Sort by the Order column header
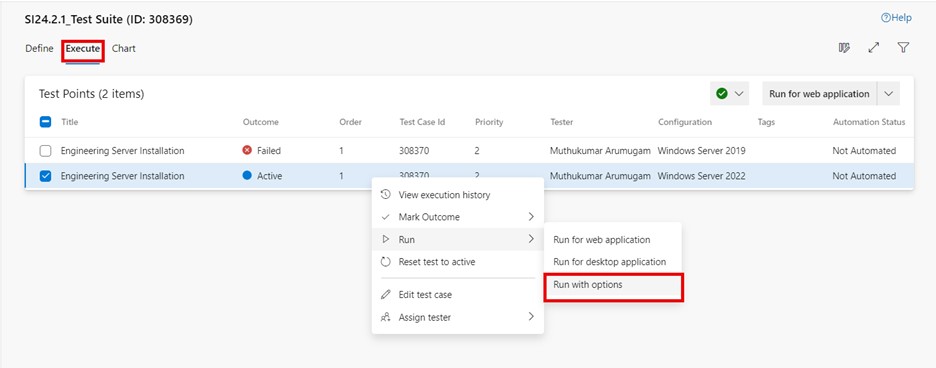 tap(350, 122)
